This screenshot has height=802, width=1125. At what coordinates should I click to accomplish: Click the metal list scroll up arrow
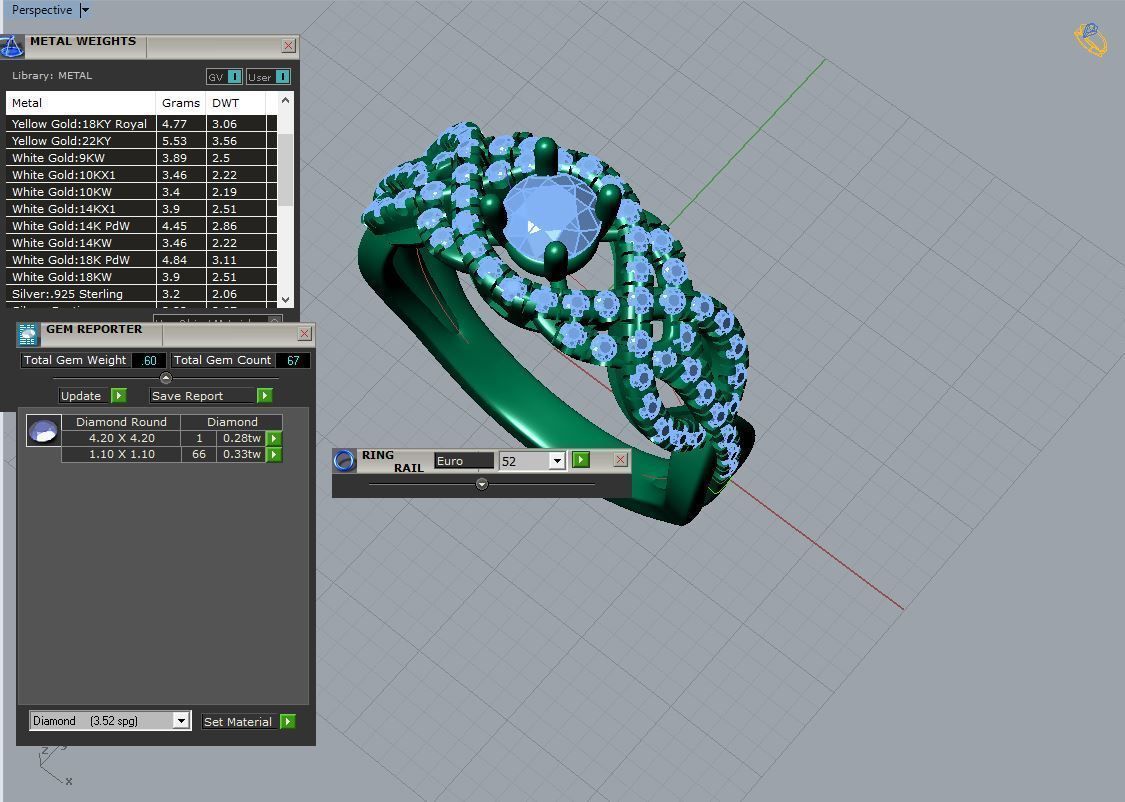point(286,100)
